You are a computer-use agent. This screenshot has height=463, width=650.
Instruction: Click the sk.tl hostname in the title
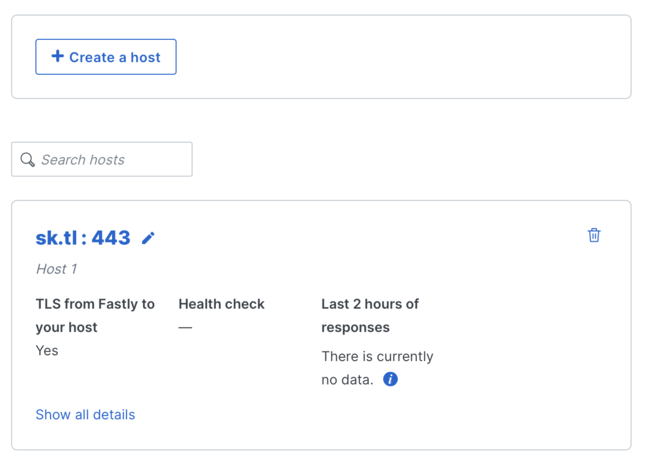[57, 238]
